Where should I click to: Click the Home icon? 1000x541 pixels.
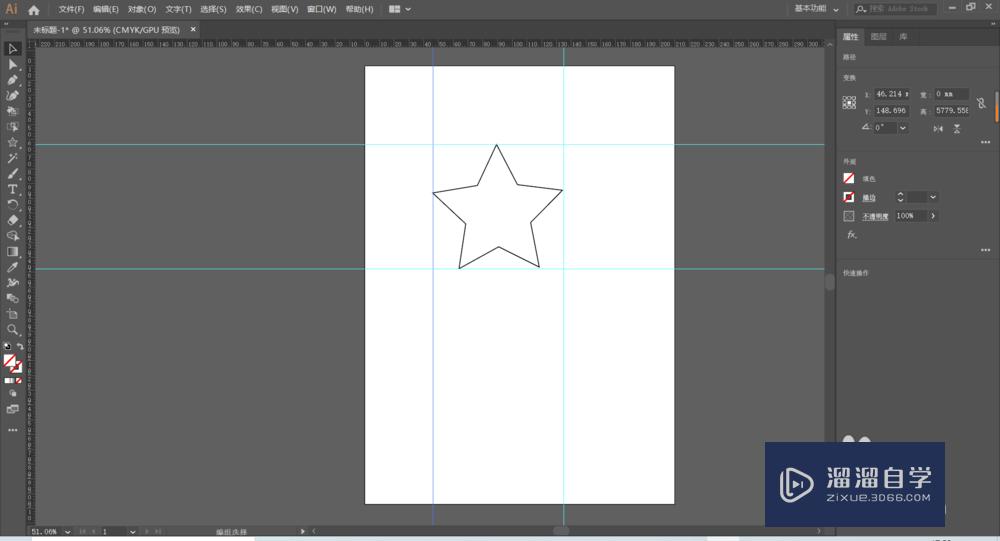(x=34, y=9)
